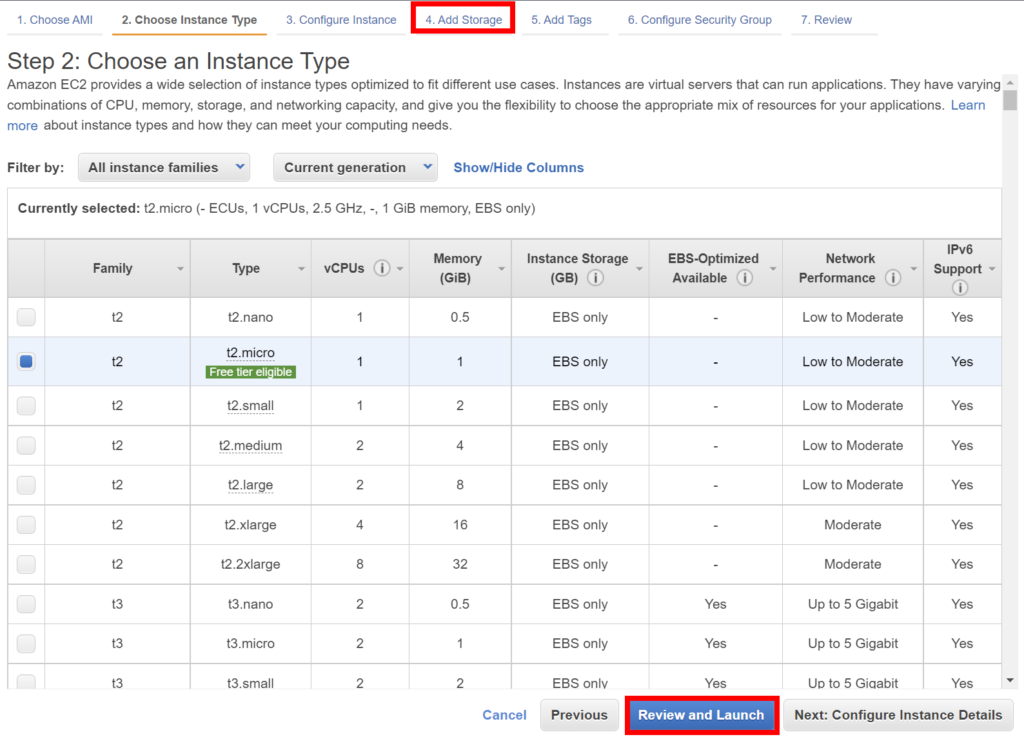The image size is (1024, 737).
Task: Click the t2.xlarge type cell
Action: coord(250,525)
